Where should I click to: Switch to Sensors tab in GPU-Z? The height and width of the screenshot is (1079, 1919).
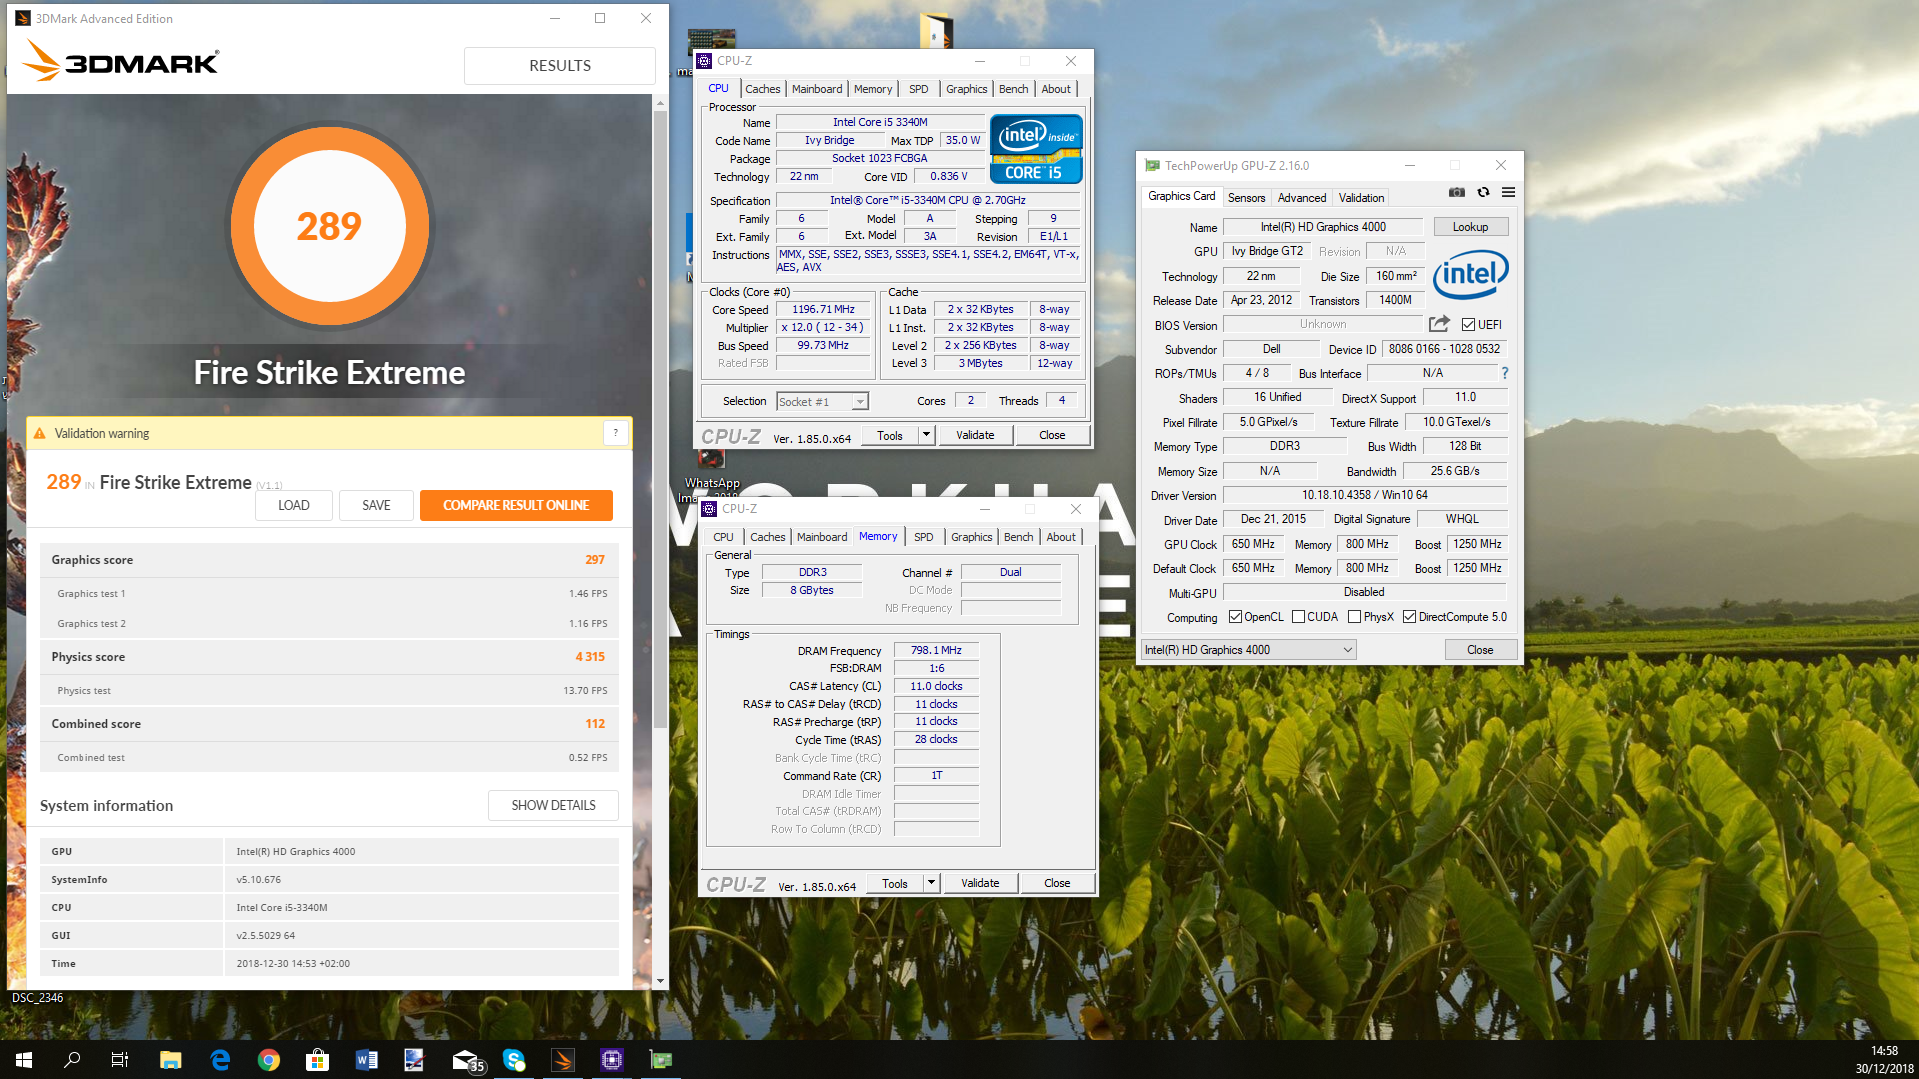point(1246,198)
